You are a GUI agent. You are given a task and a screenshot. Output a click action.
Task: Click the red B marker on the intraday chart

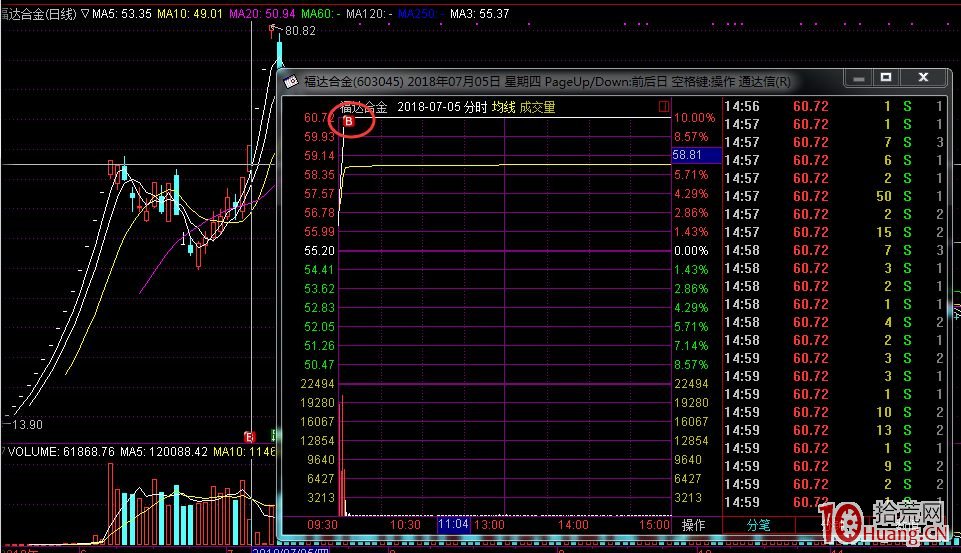[x=349, y=121]
